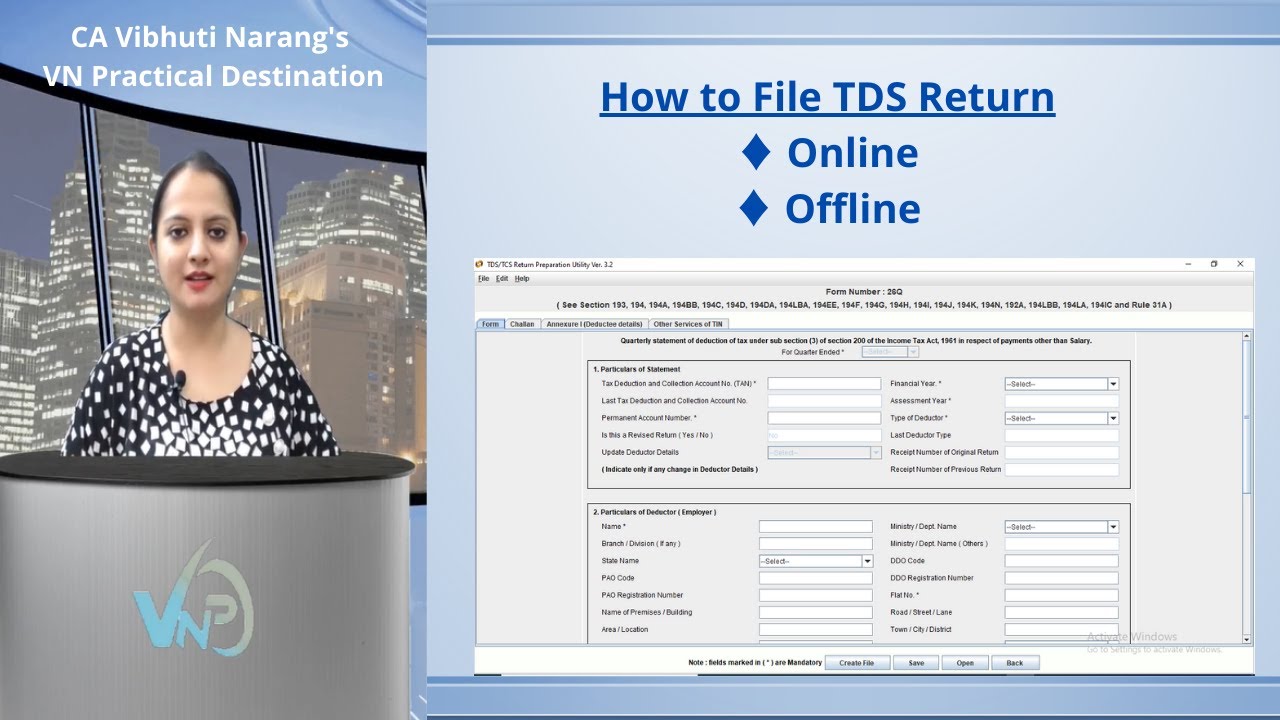The image size is (1280, 720).
Task: Open the Help menu
Action: [x=522, y=278]
